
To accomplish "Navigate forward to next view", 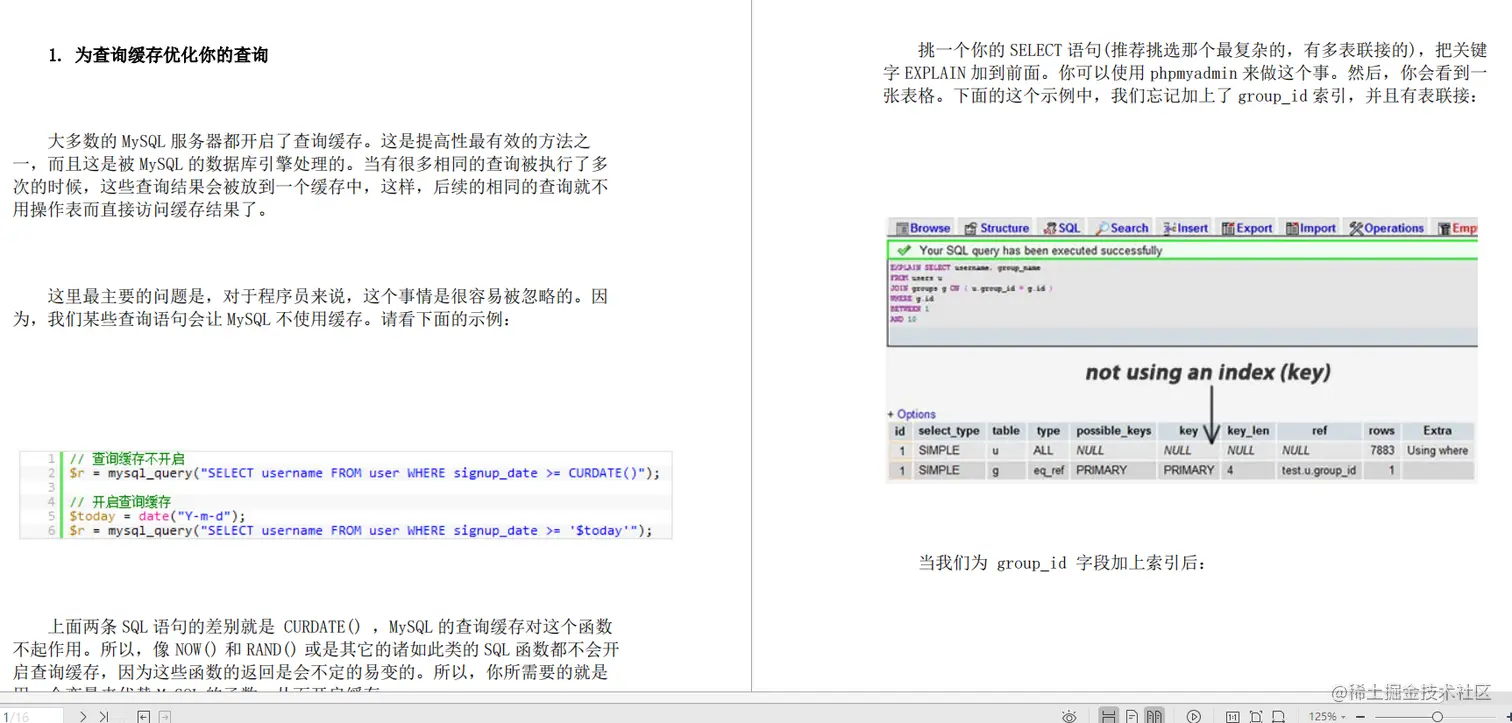I will click(164, 716).
